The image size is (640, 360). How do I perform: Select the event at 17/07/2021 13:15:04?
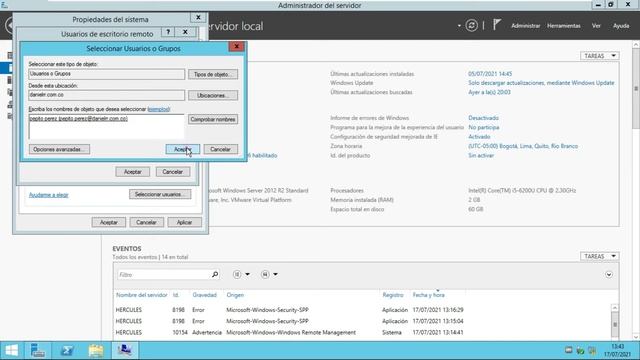point(363,321)
